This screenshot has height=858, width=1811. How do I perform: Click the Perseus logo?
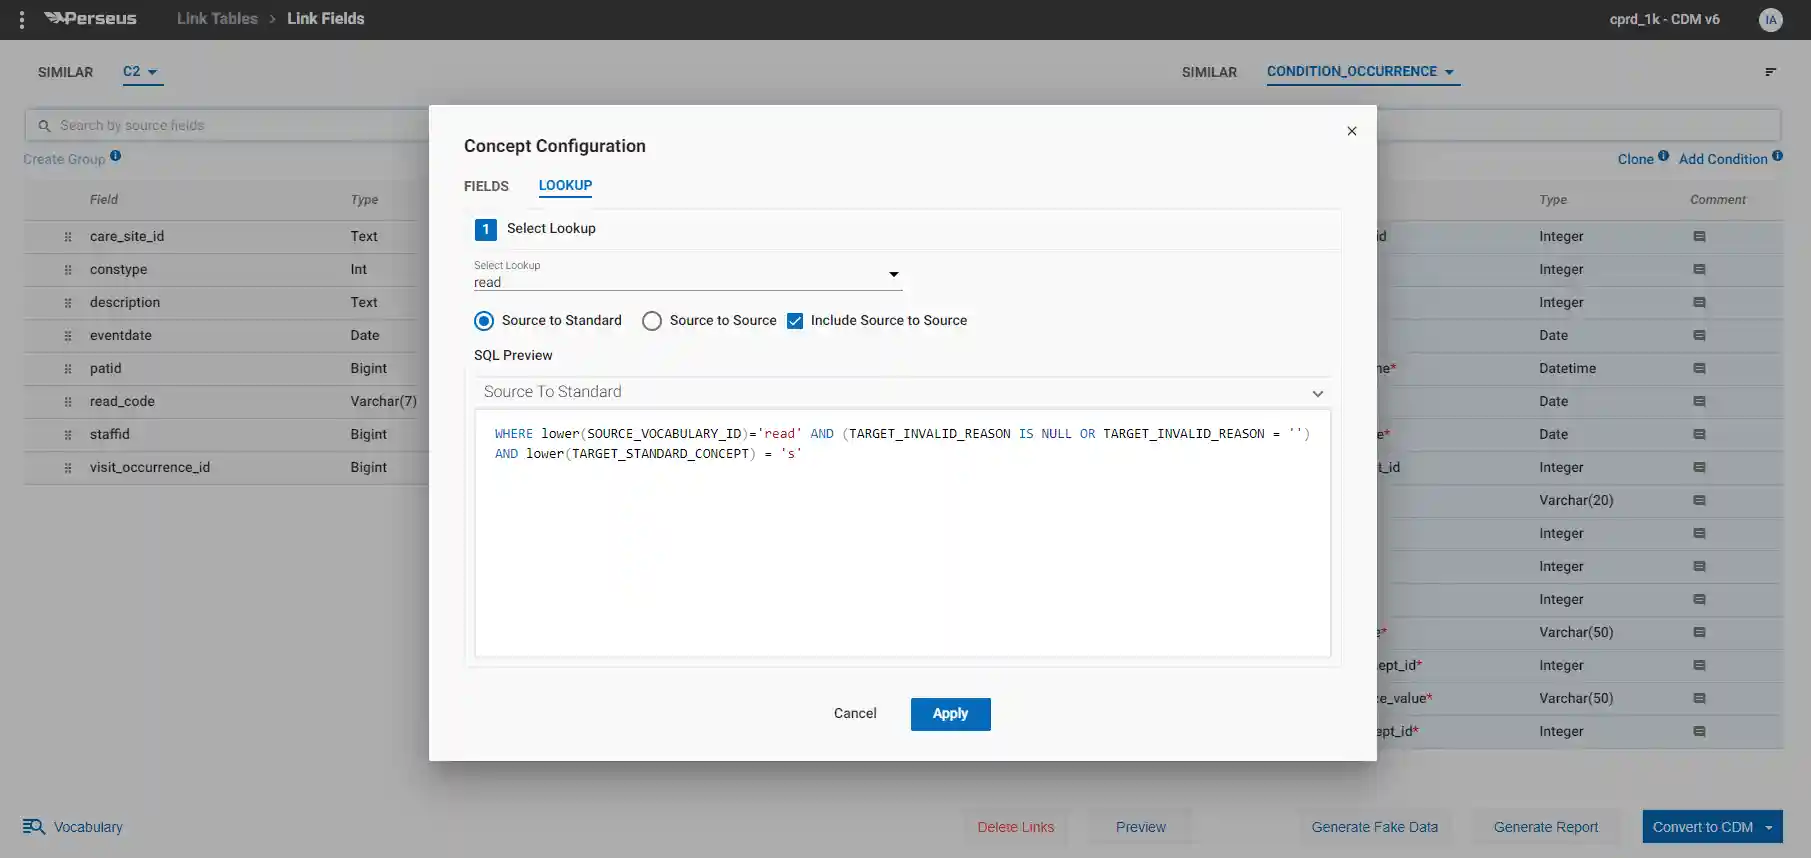click(91, 18)
